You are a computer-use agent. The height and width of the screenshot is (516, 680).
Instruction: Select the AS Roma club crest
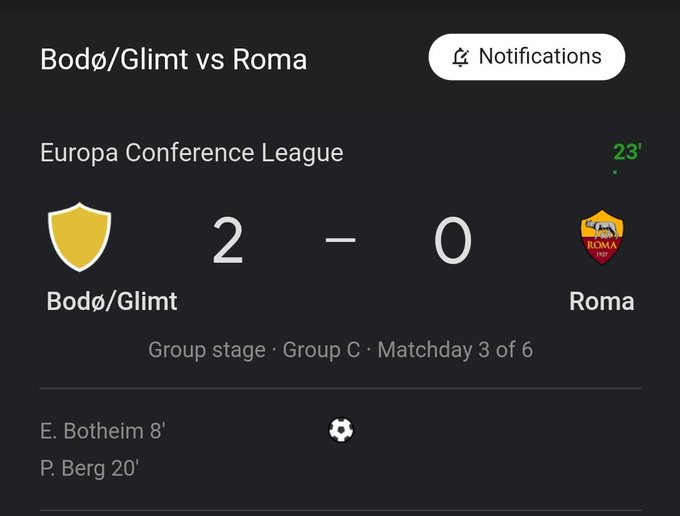point(602,237)
